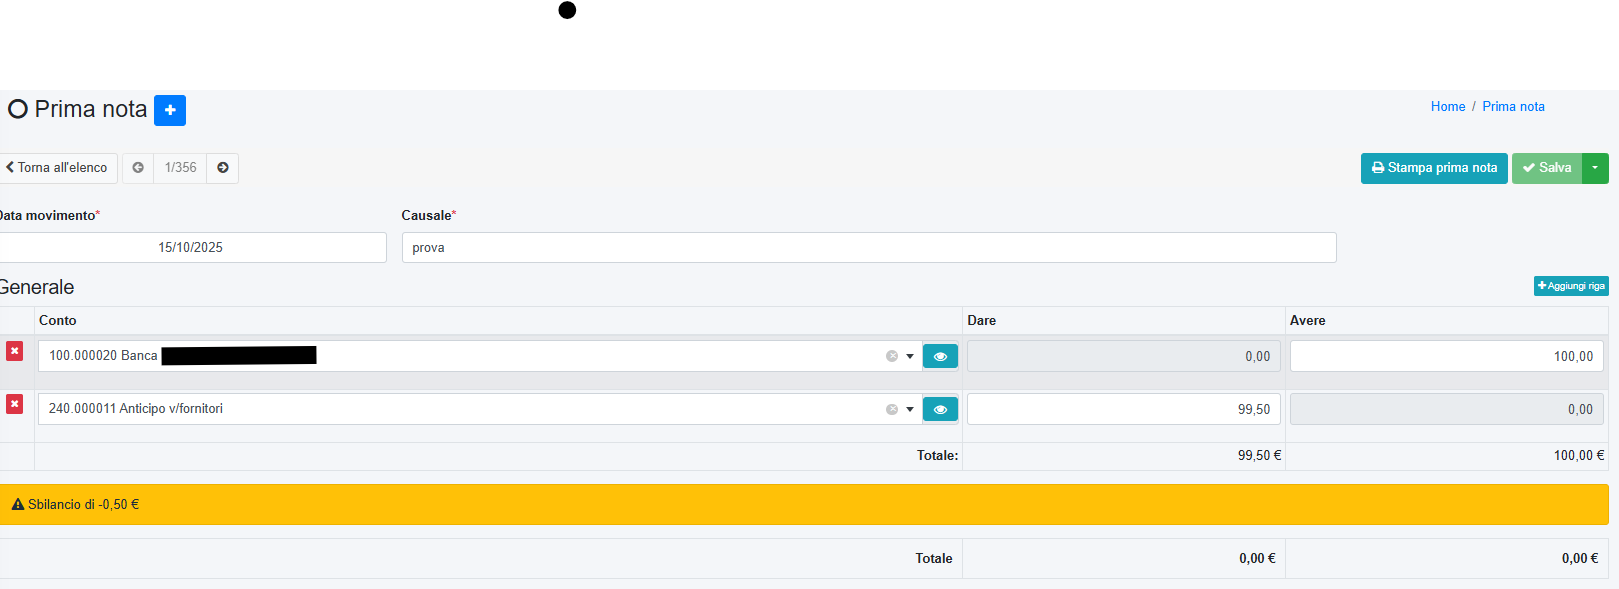The width and height of the screenshot is (1619, 589).
Task: Return to list via Torna all'elenco
Action: coord(58,168)
